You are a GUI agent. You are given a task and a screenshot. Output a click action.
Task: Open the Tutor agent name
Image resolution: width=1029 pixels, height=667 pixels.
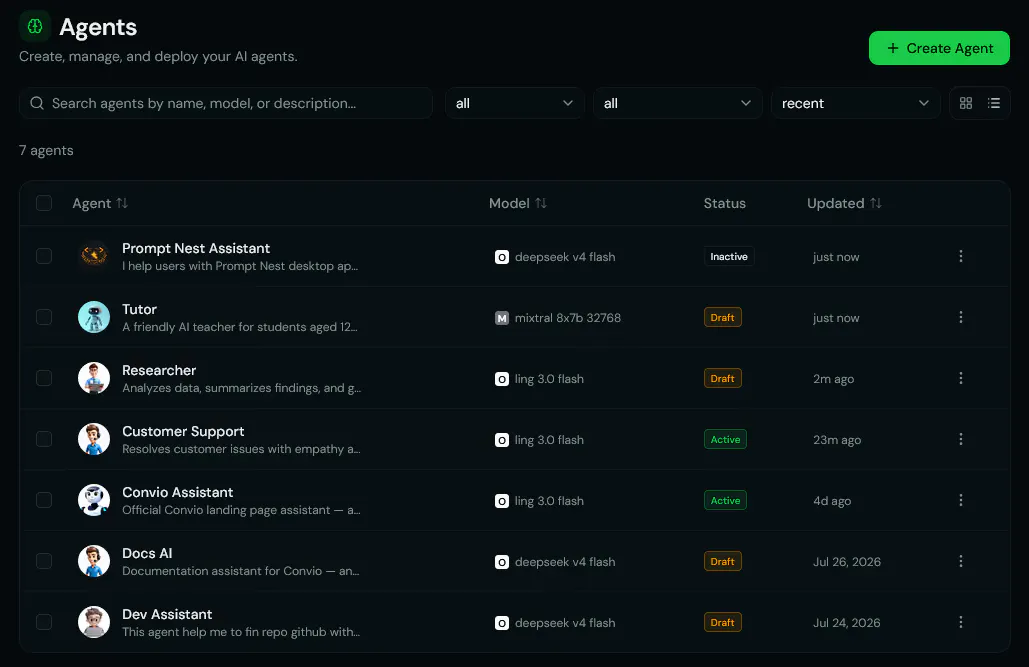point(139,309)
